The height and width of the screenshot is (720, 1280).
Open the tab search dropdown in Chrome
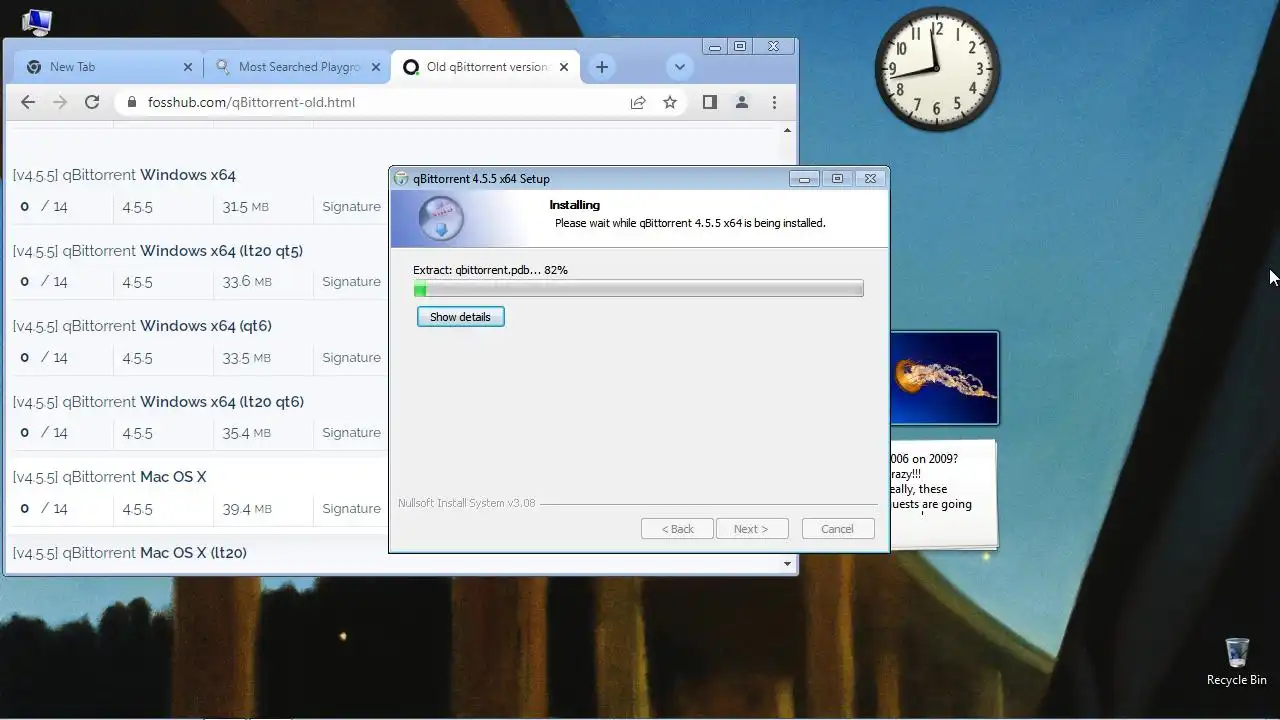tap(679, 67)
